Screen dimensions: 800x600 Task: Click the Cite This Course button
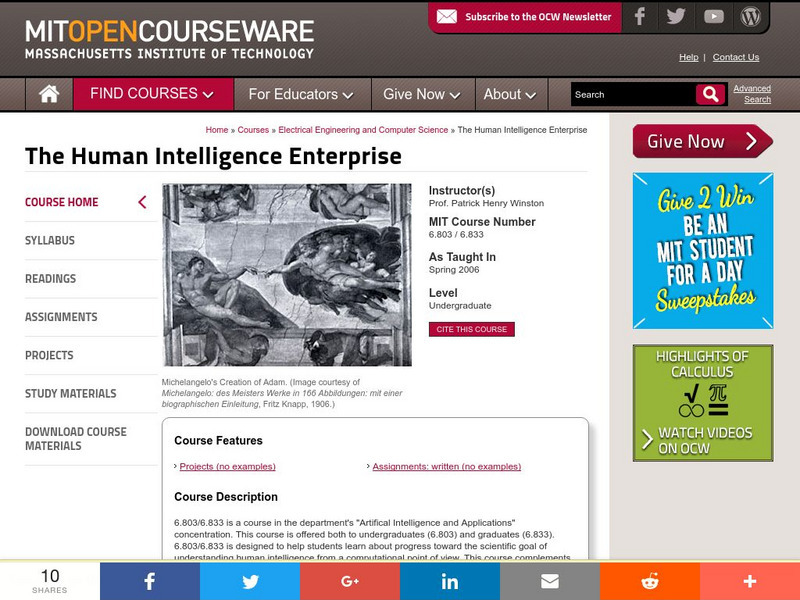[x=471, y=329]
